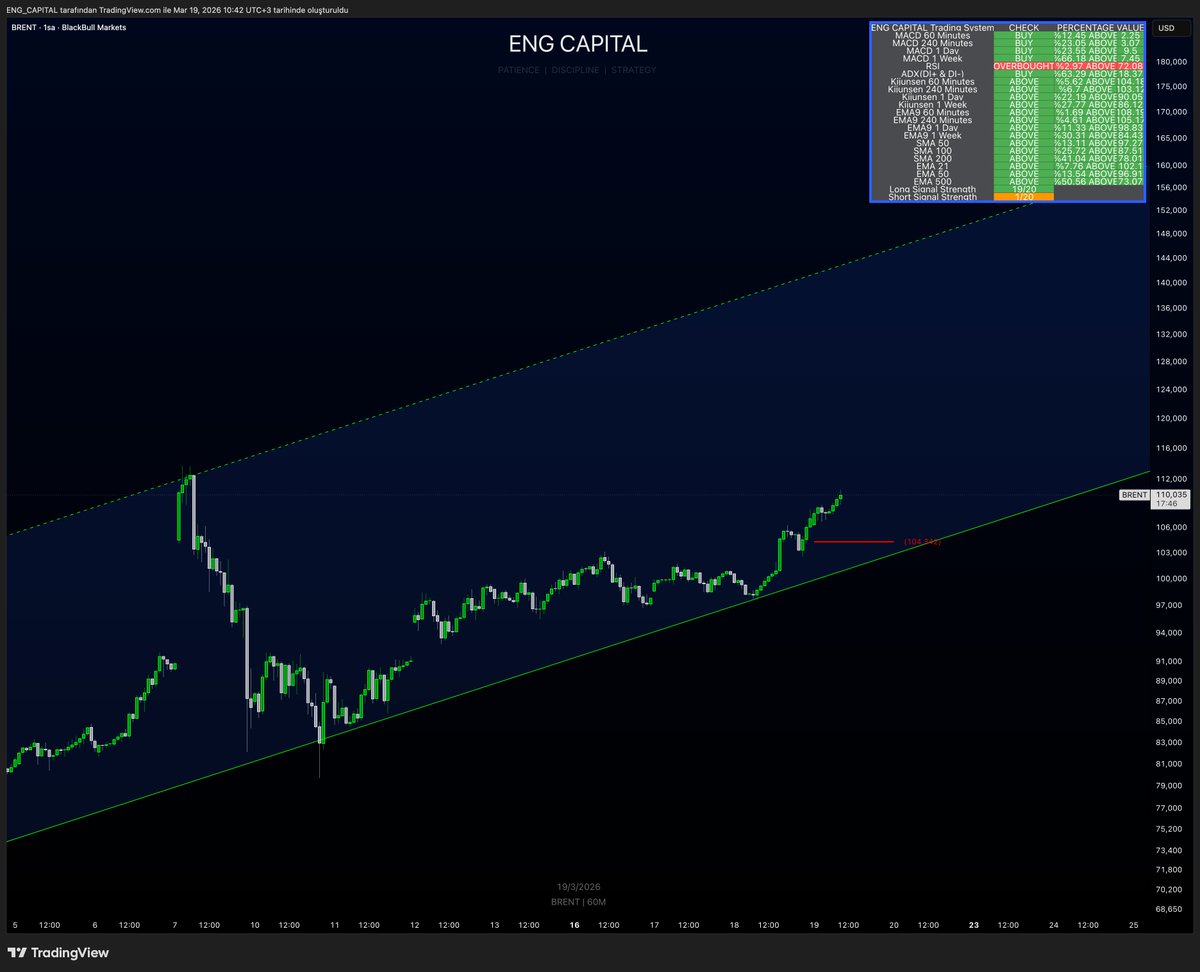This screenshot has width=1200, height=972.
Task: Select the red horizontal line at 104
Action: (x=853, y=542)
